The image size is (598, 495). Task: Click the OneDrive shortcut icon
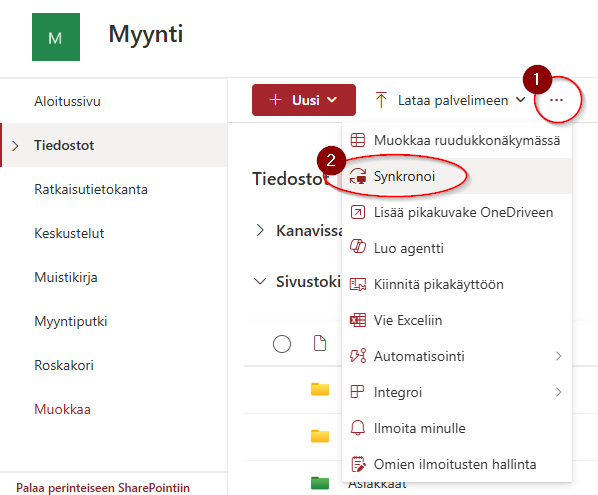click(358, 212)
